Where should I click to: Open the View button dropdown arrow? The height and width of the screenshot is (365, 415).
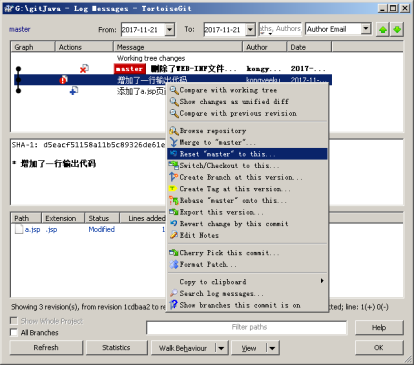click(273, 348)
